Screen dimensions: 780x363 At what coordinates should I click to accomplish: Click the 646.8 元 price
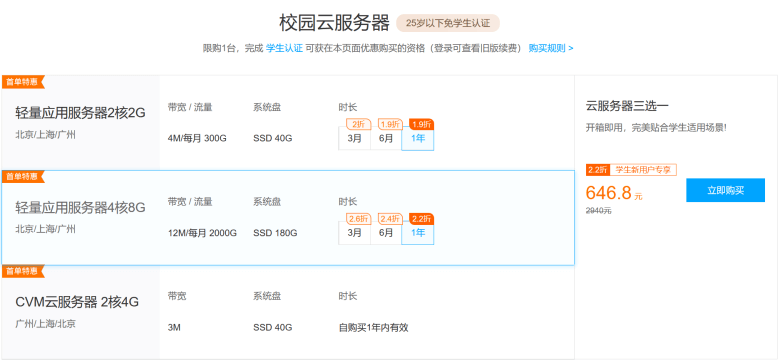tap(614, 193)
